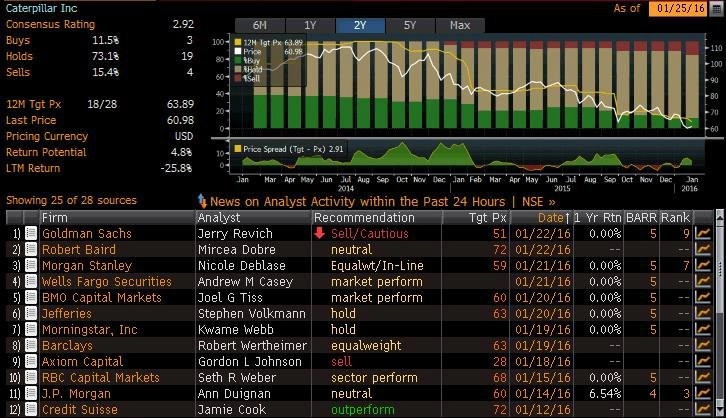Click analyst name Ann Duignan
This screenshot has height=418, width=726.
(234, 393)
